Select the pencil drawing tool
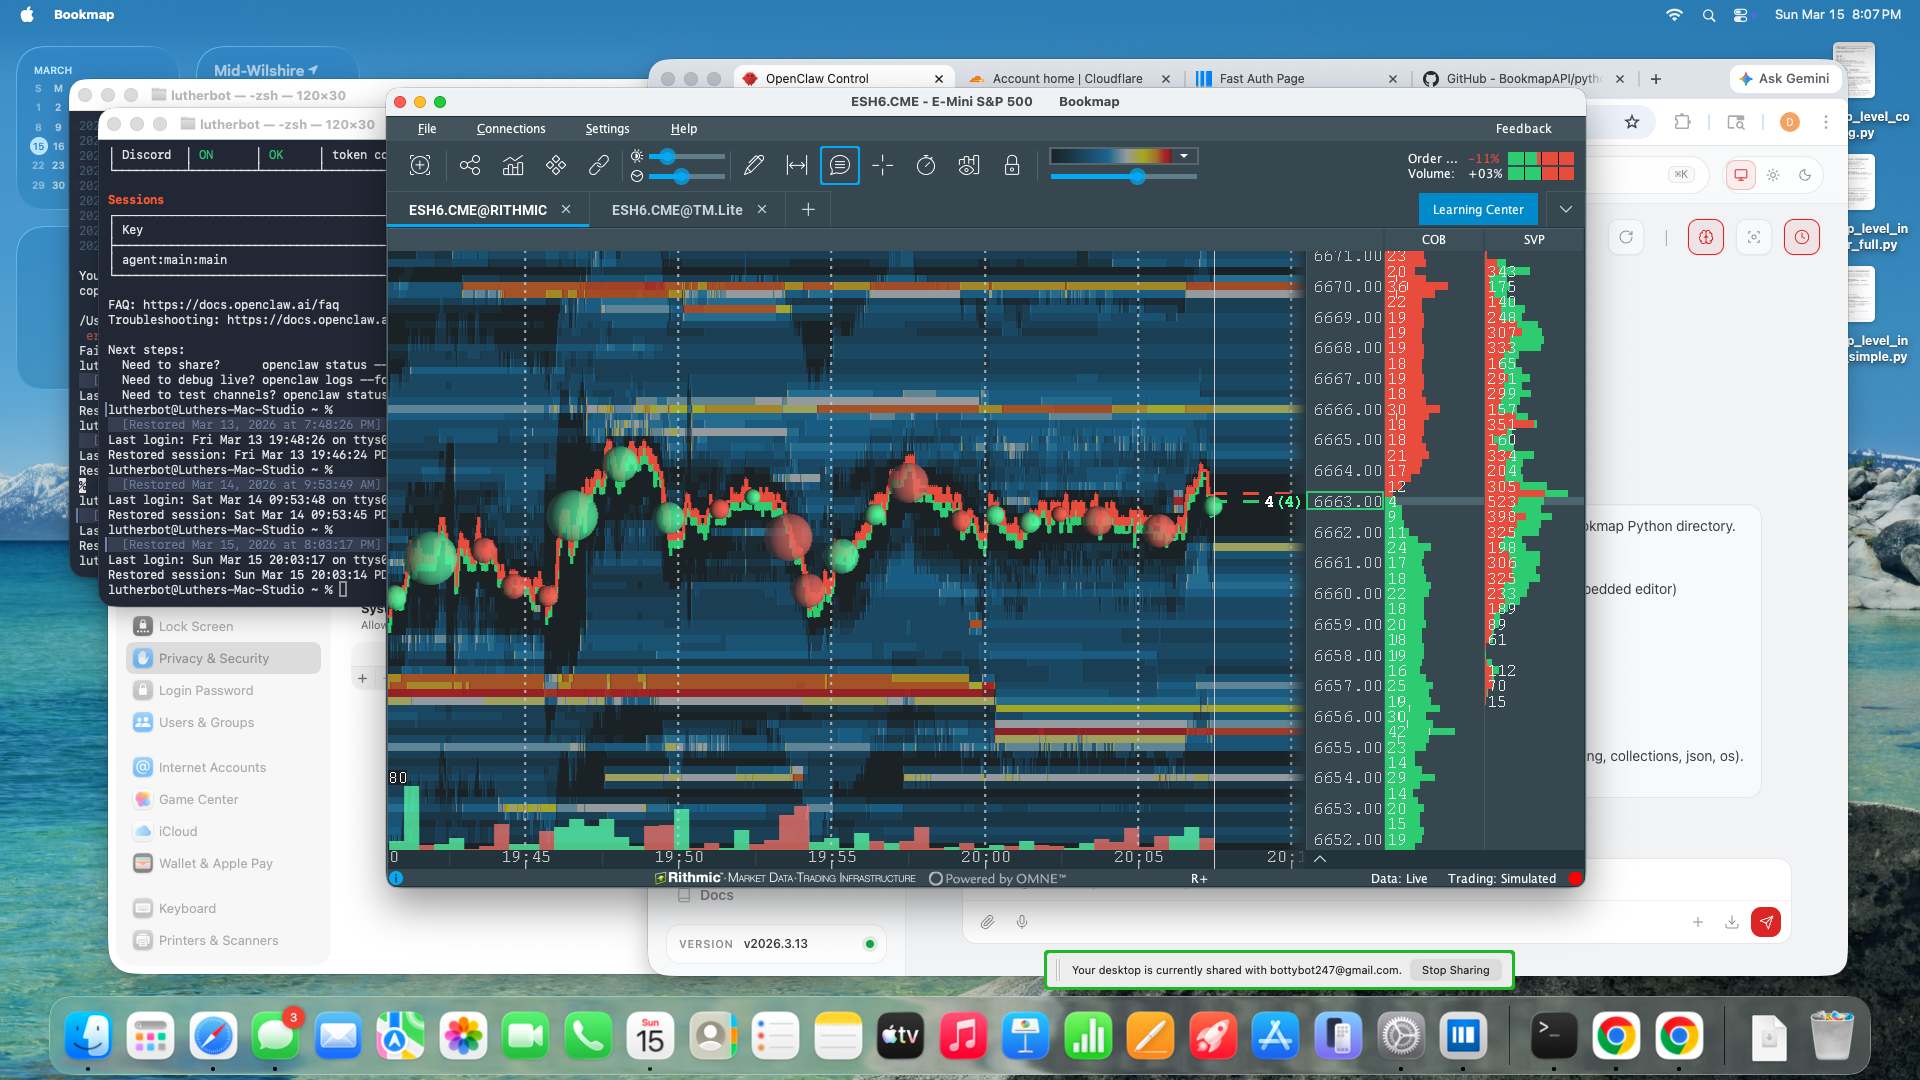 click(754, 165)
